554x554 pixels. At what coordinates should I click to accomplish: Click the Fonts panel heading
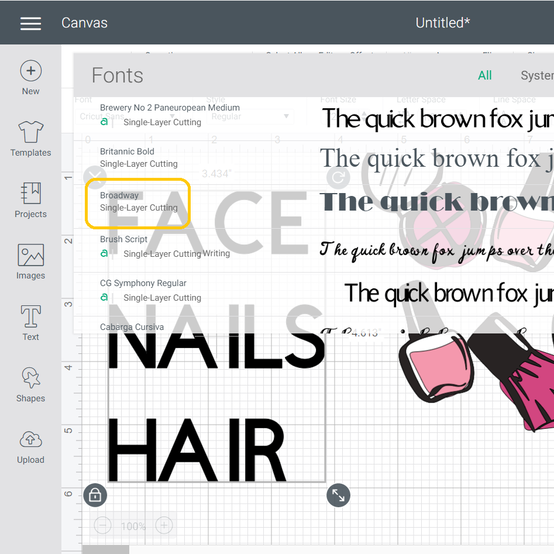coord(117,75)
